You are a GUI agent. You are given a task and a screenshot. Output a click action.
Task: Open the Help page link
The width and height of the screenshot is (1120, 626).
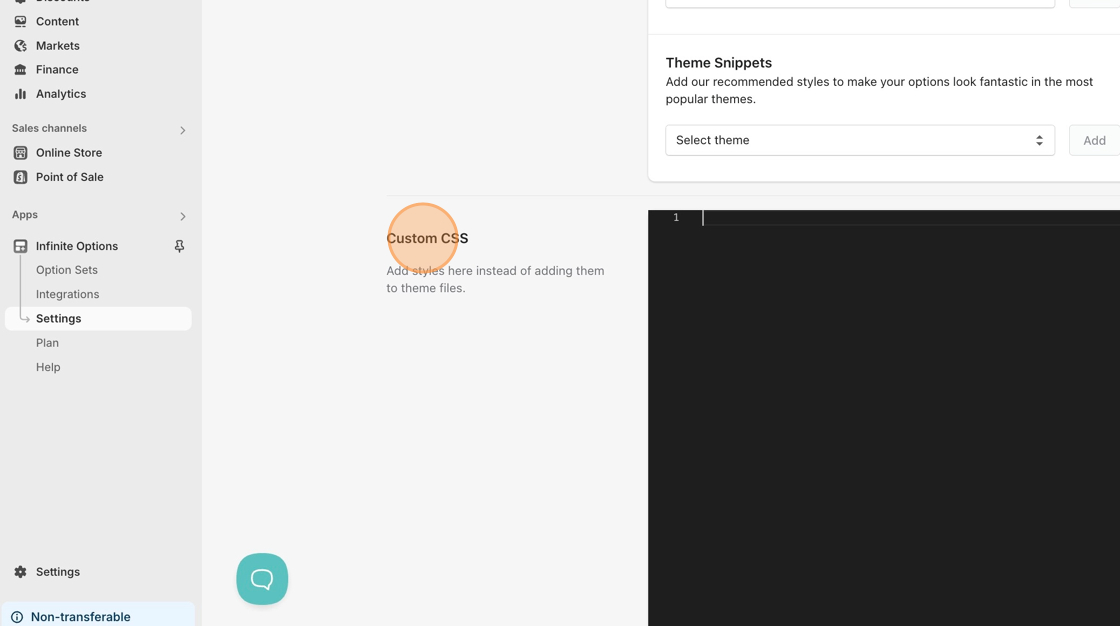[48, 367]
